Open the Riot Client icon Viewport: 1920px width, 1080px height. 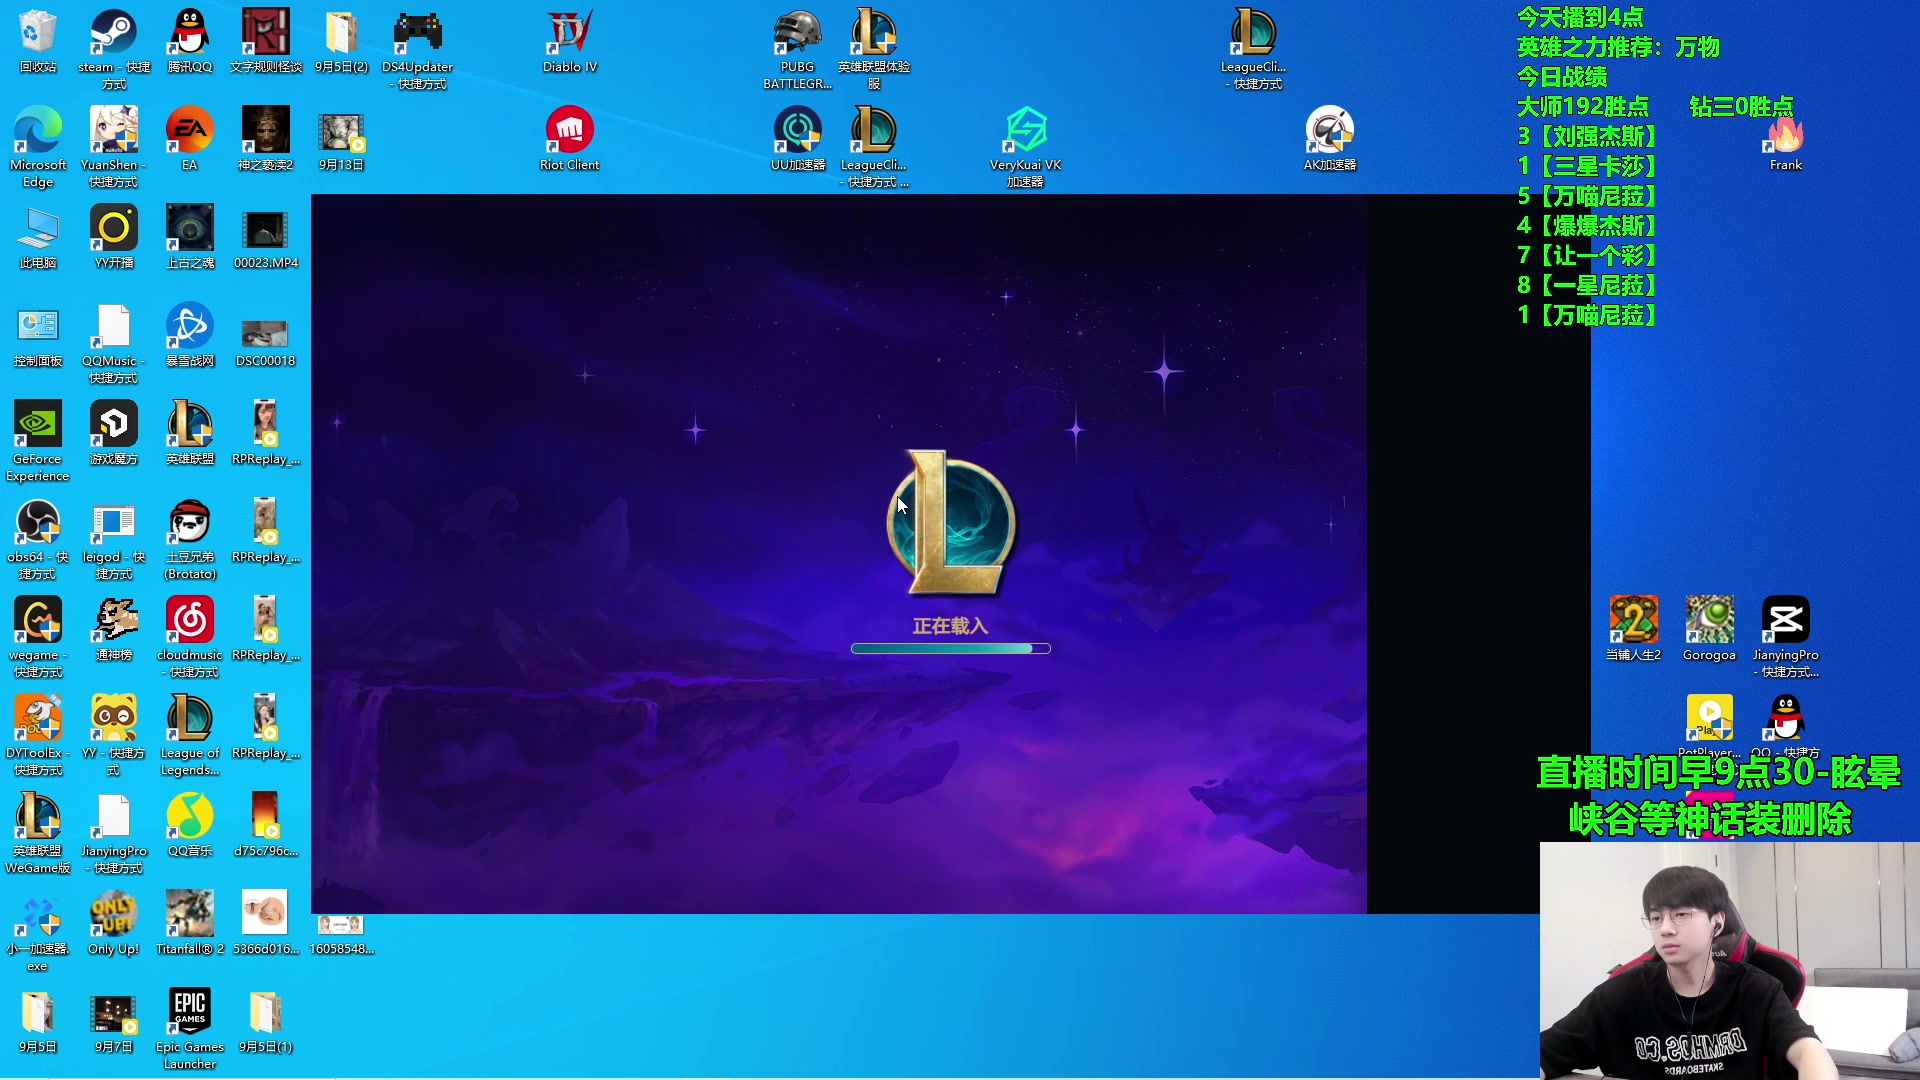coord(570,139)
